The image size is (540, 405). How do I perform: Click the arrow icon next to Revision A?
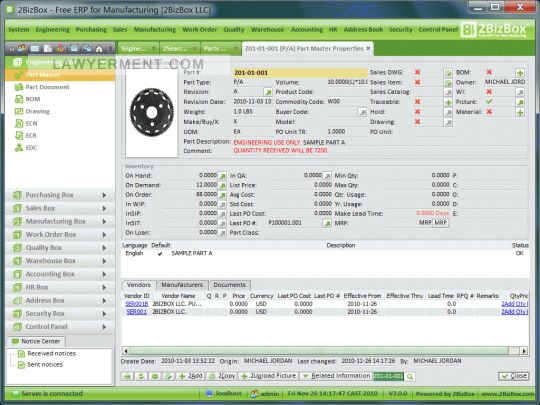(268, 92)
